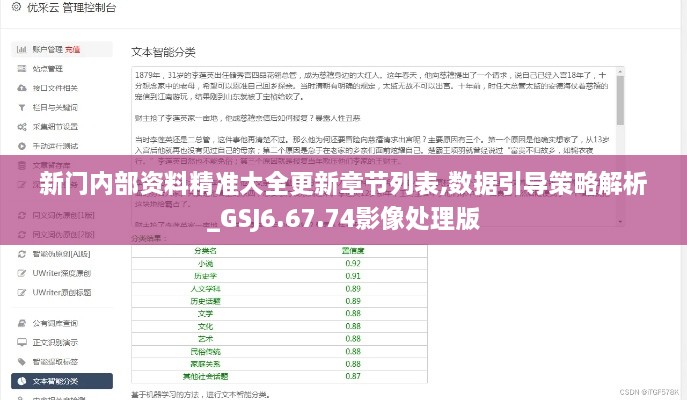Click the 优采云 logo icon in header
The image size is (687, 400).
[16, 7]
